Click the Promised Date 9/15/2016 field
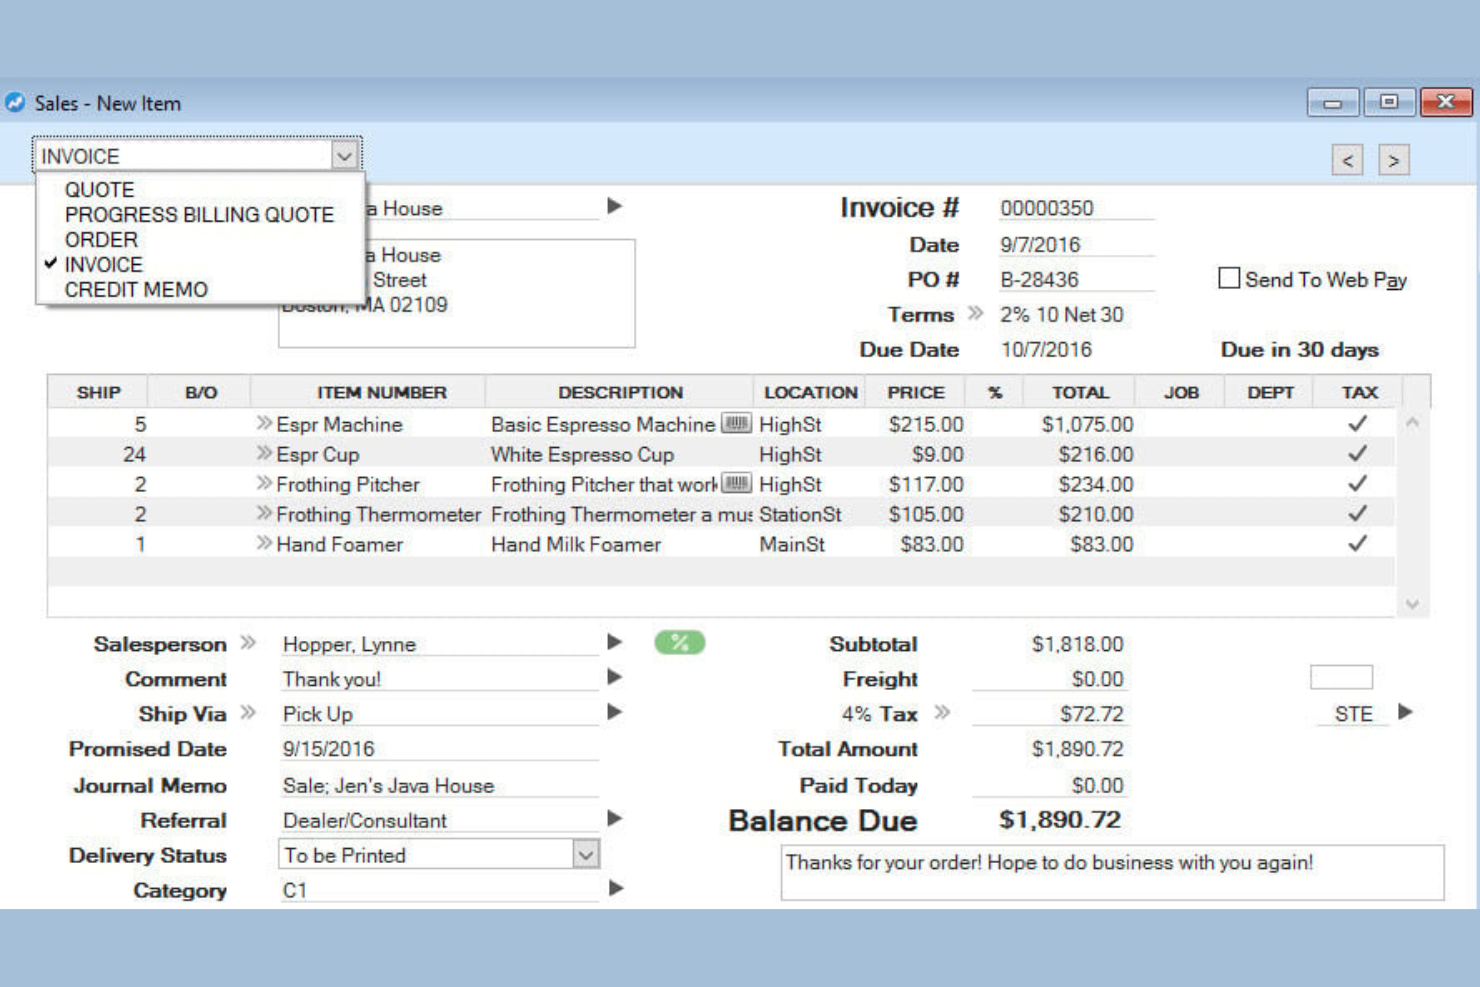The image size is (1480, 987). pos(439,749)
